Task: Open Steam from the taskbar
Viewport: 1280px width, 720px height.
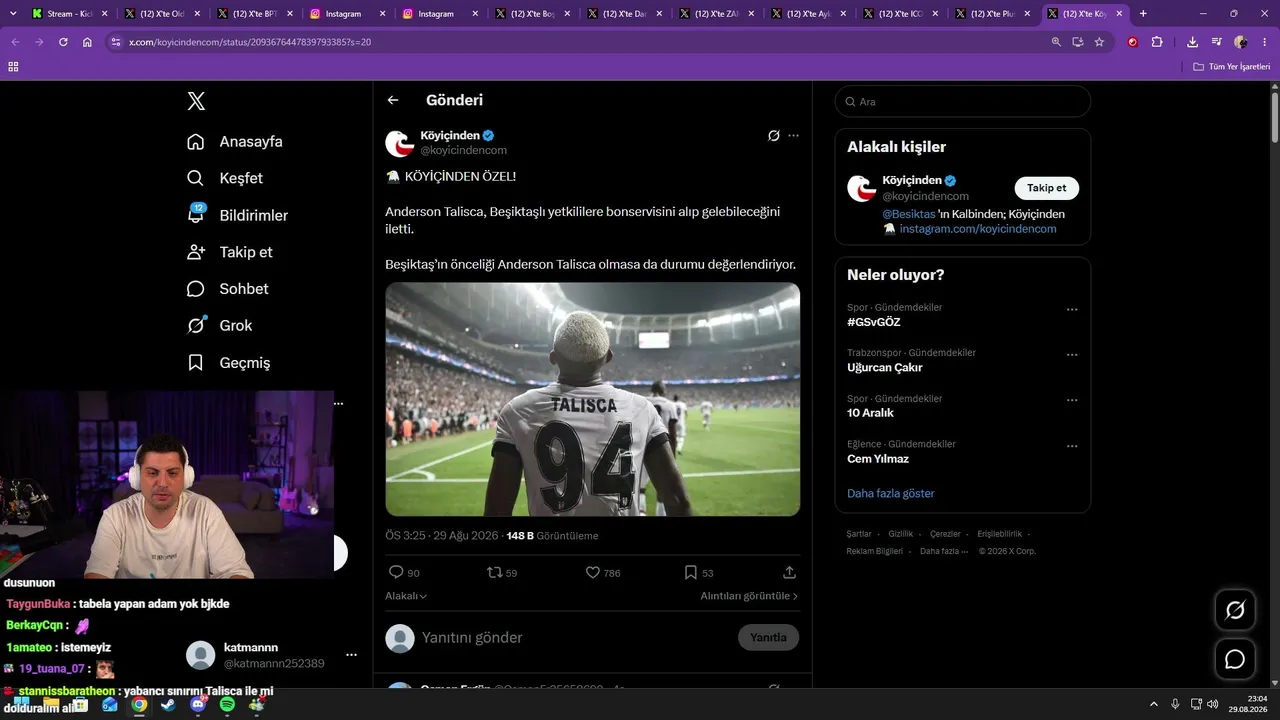Action: pos(168,705)
